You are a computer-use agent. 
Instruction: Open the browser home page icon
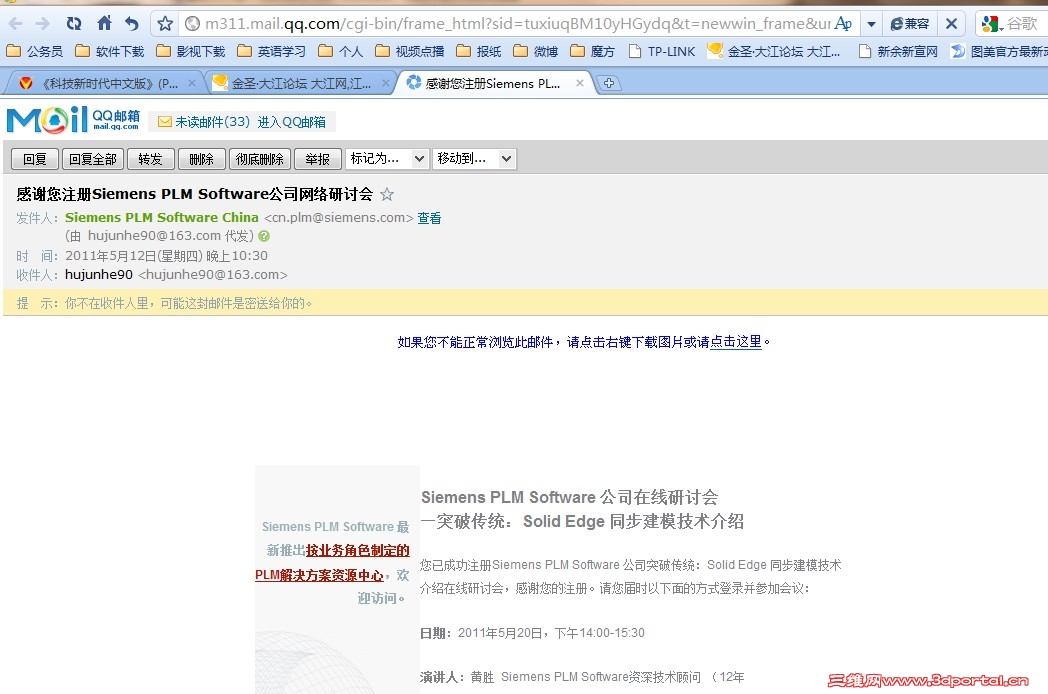[104, 23]
